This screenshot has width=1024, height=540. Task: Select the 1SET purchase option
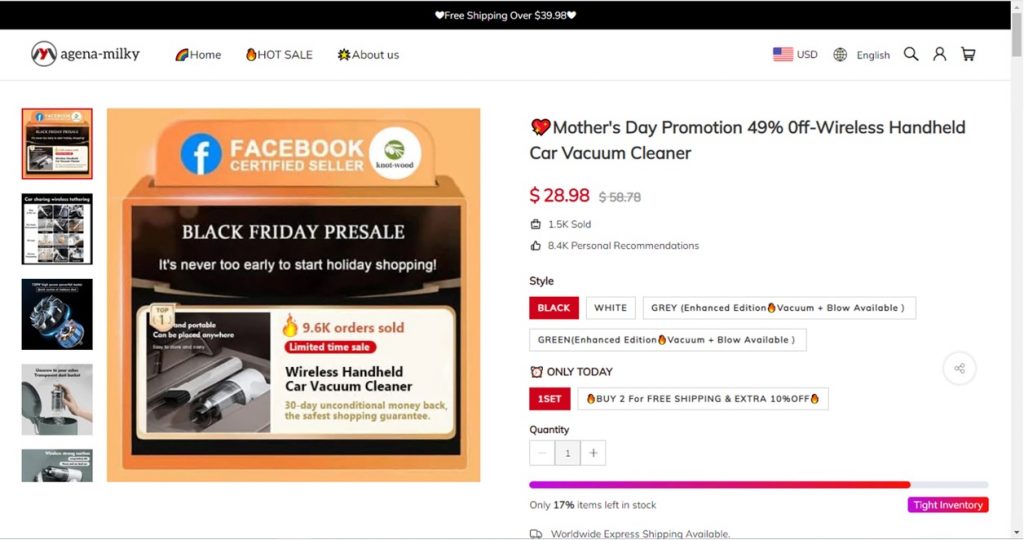click(549, 399)
